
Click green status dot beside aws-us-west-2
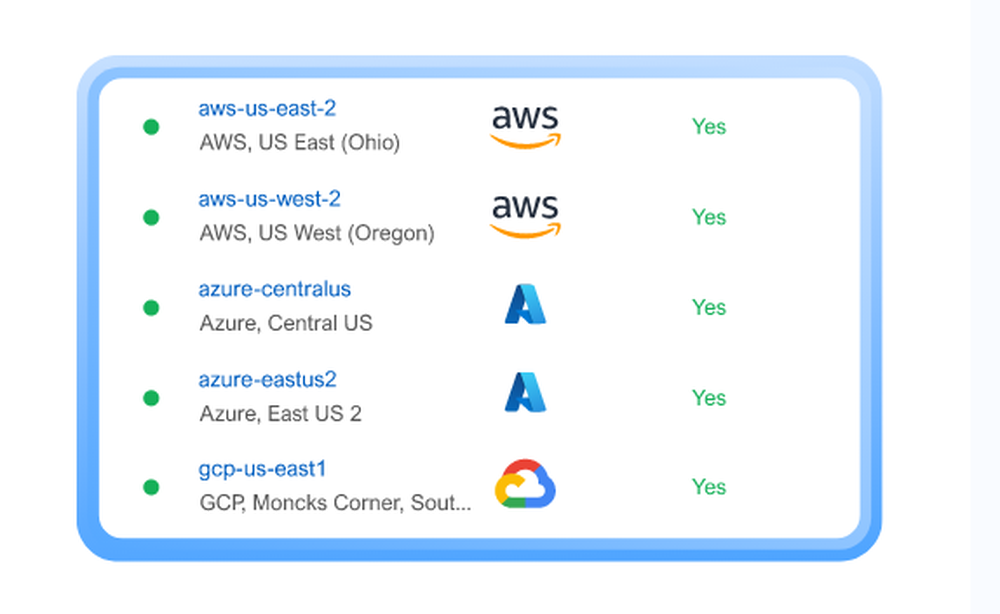tap(151, 217)
